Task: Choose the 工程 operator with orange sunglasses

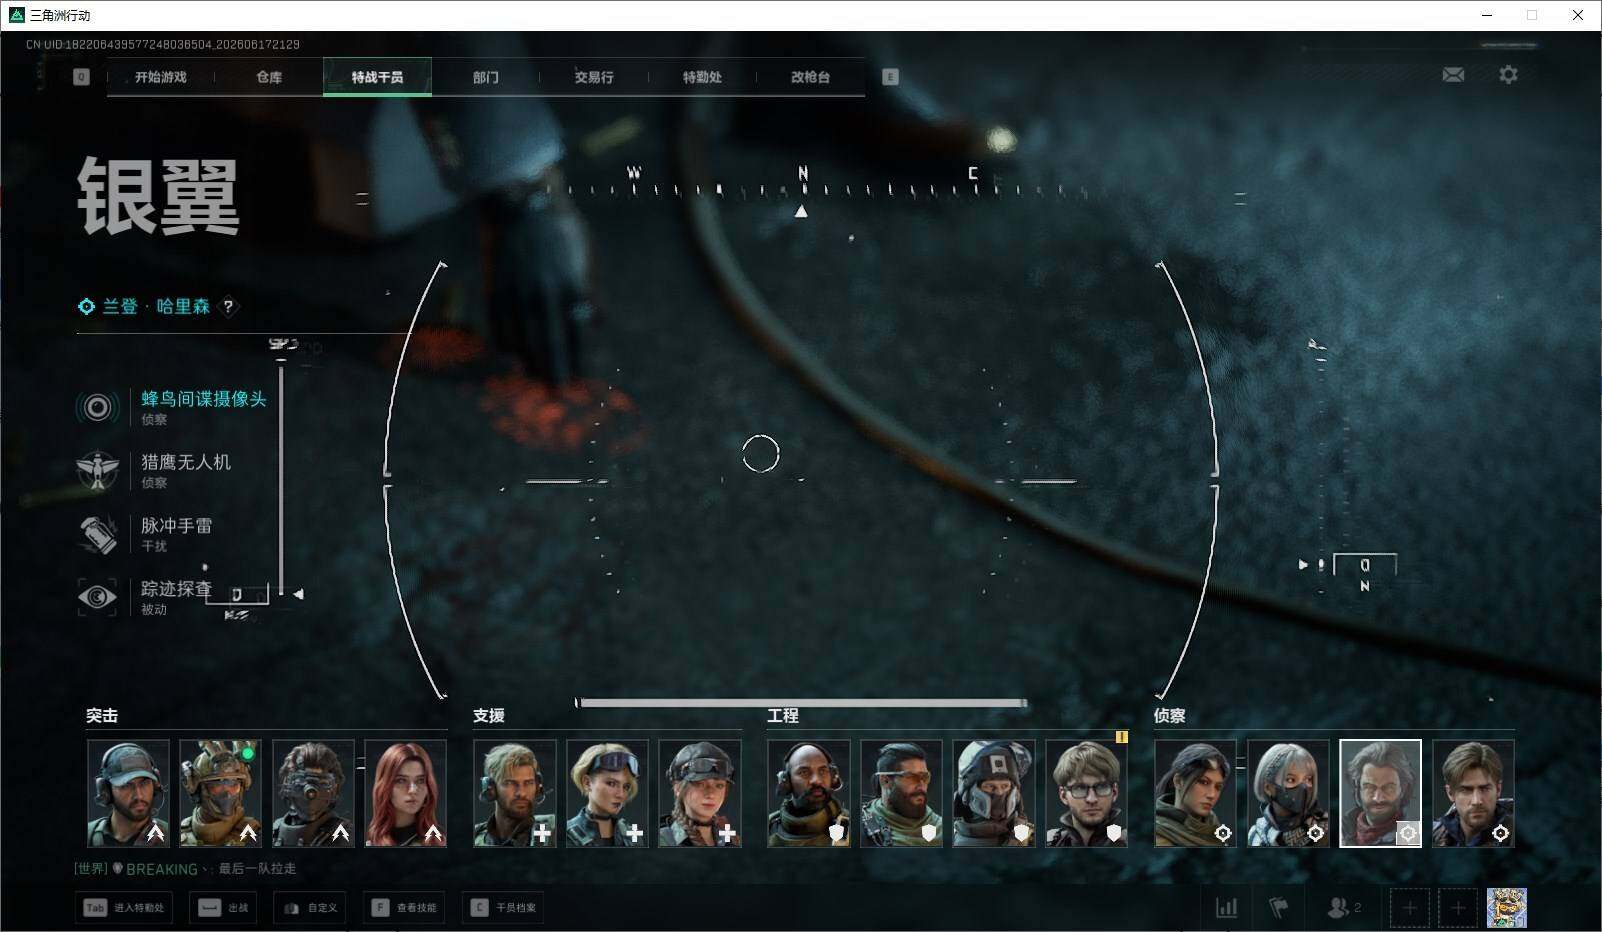Action: (x=901, y=793)
